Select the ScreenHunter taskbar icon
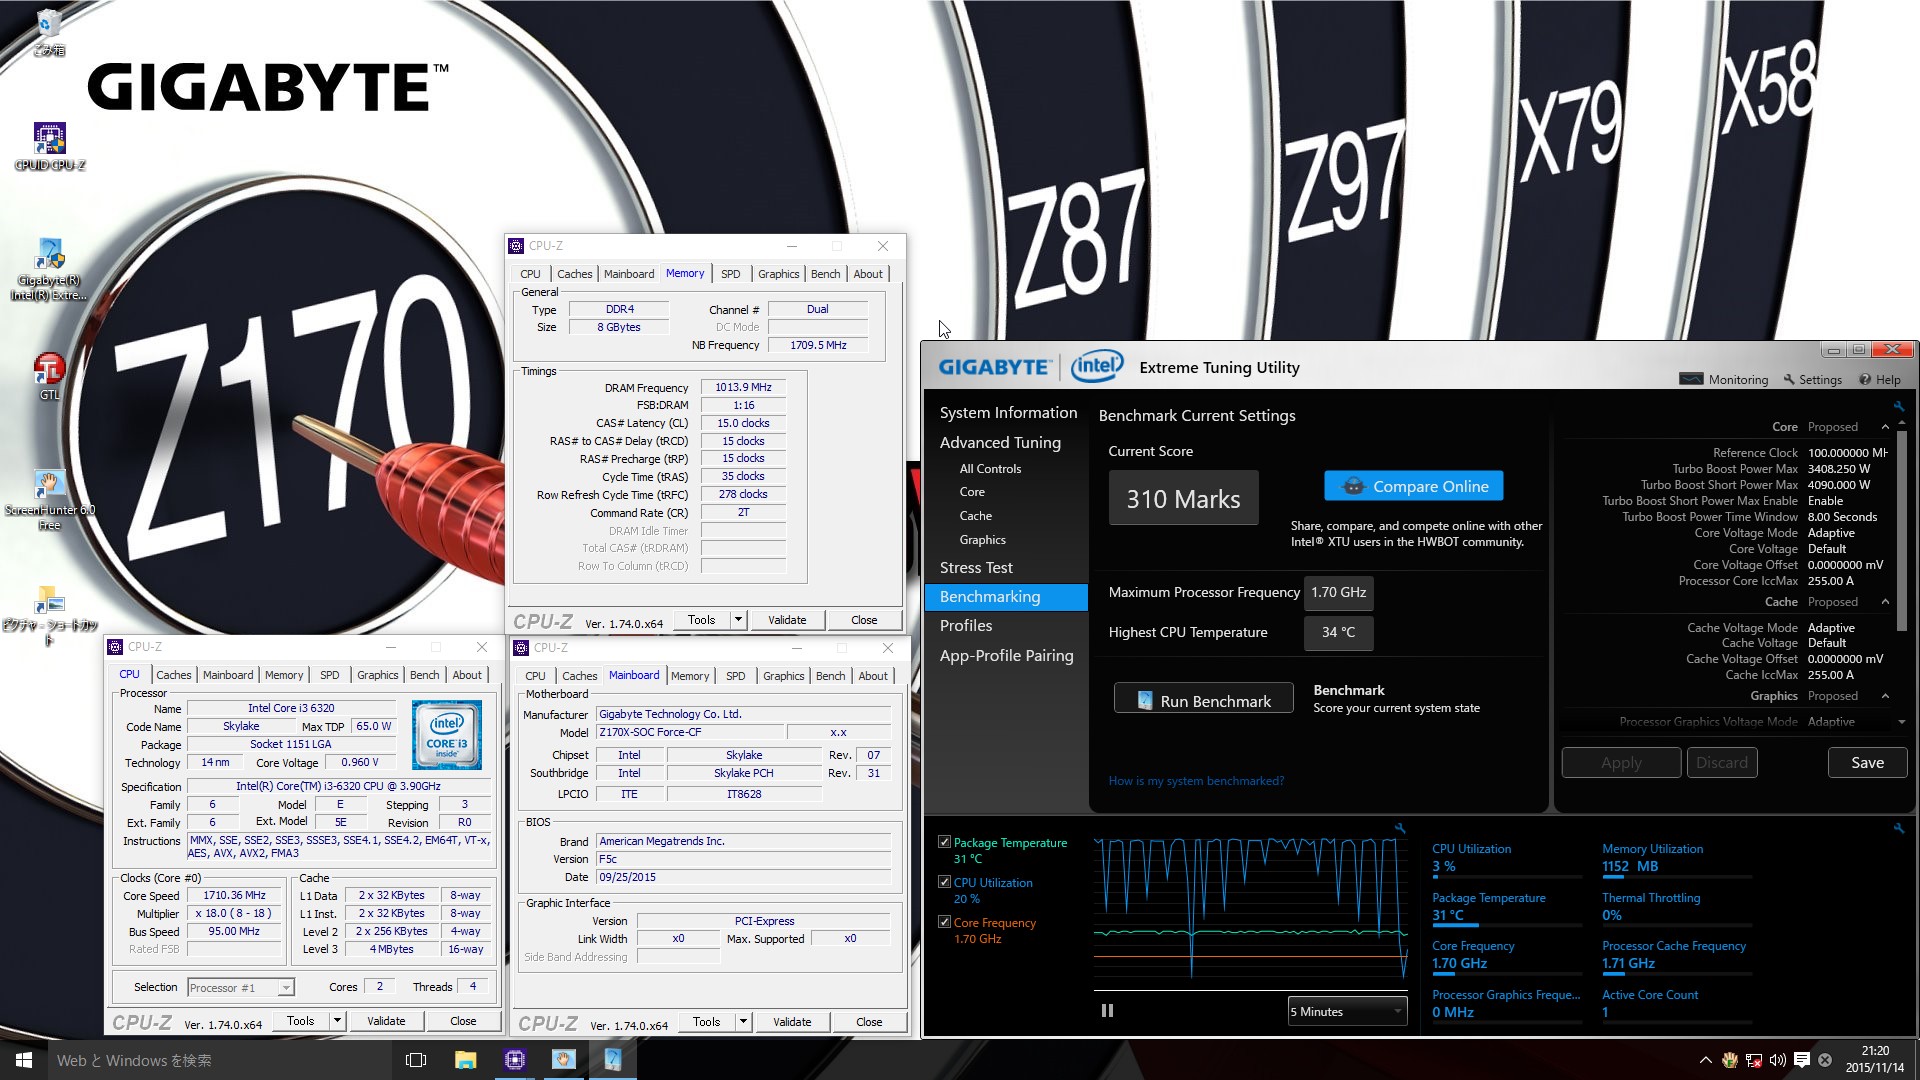The width and height of the screenshot is (1920, 1080). tap(564, 1060)
